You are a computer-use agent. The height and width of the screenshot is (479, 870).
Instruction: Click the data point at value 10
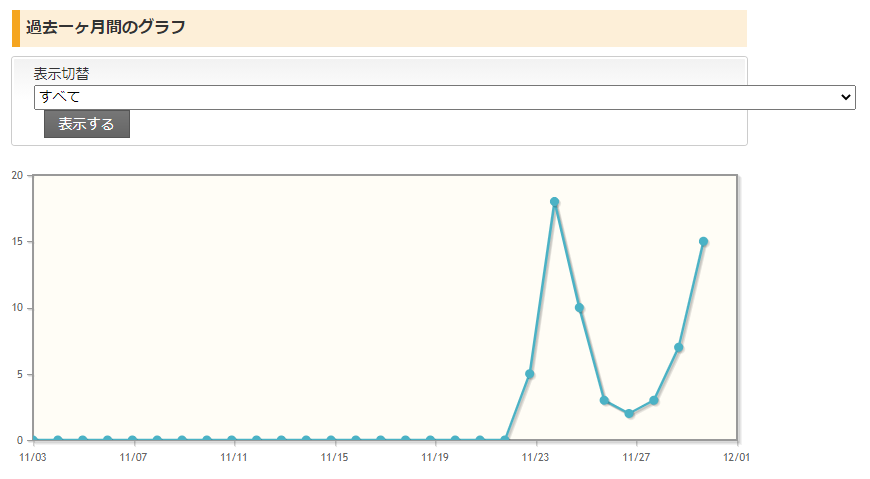(x=579, y=308)
